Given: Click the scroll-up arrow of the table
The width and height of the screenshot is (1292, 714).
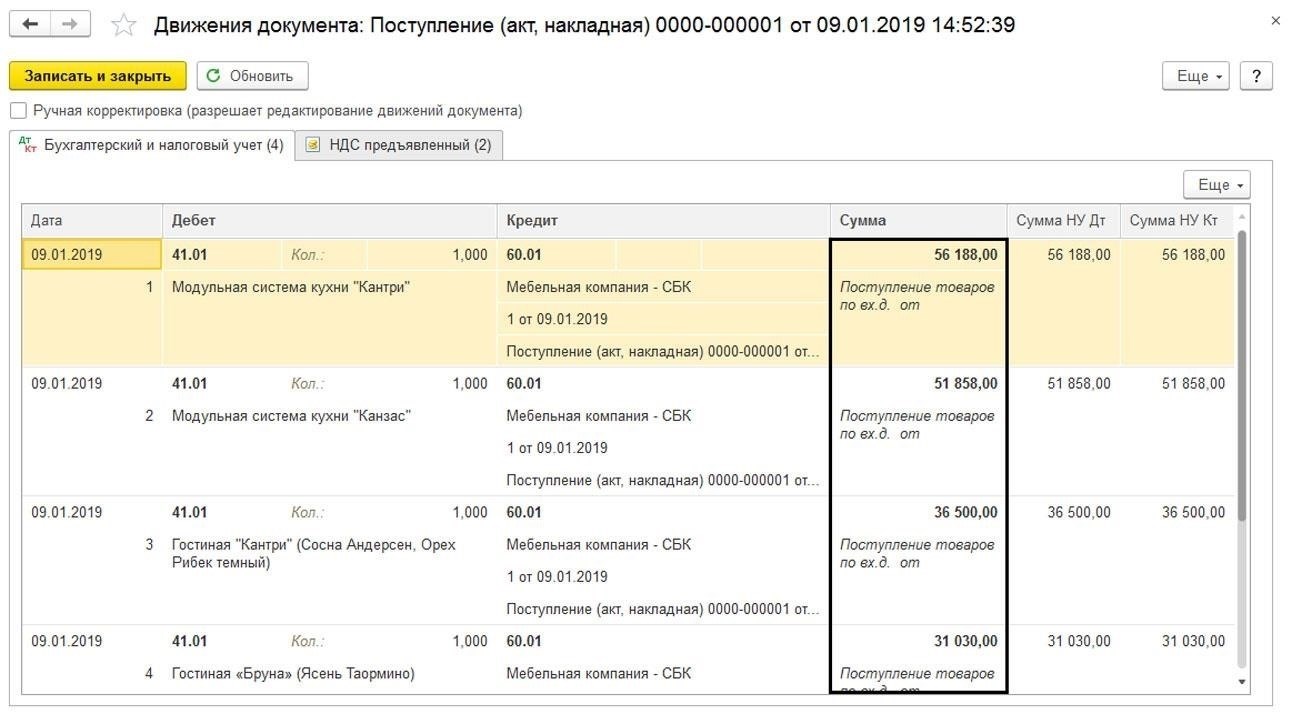Looking at the screenshot, I should [x=1243, y=217].
